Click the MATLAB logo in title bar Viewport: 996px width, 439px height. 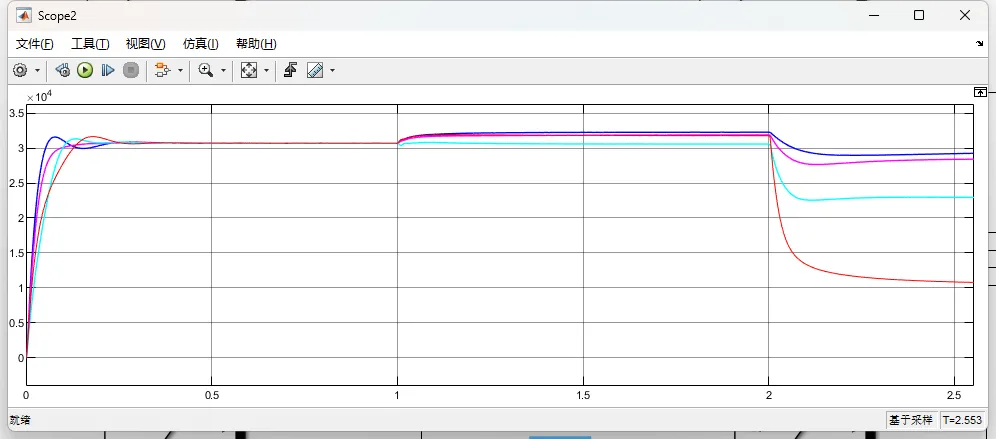pos(22,15)
